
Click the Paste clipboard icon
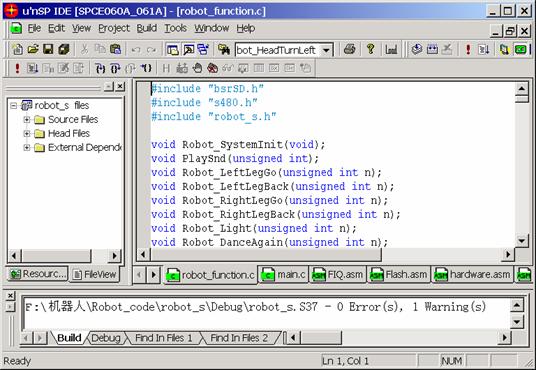tap(115, 50)
